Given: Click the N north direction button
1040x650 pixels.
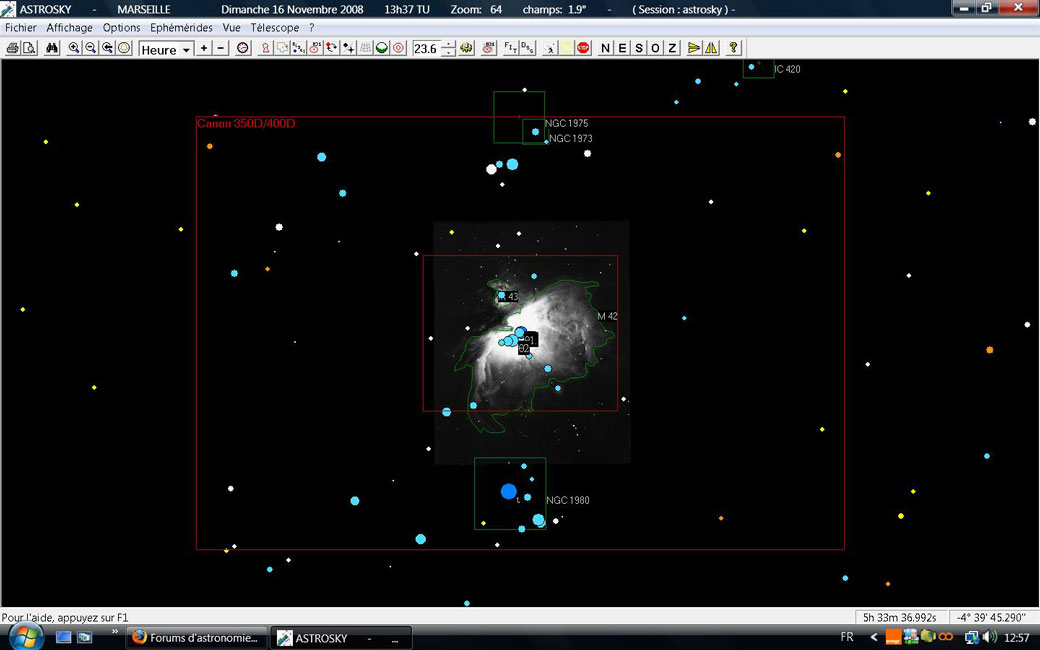Looking at the screenshot, I should point(606,48).
